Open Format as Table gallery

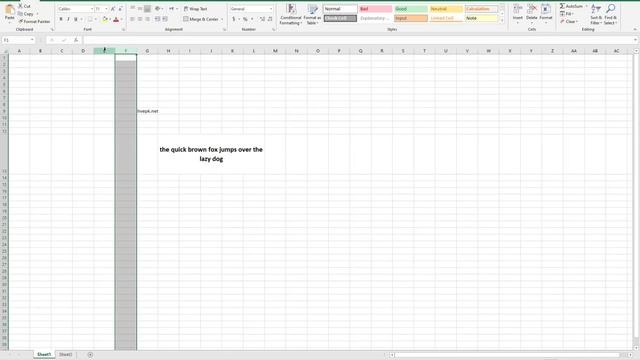[312, 14]
